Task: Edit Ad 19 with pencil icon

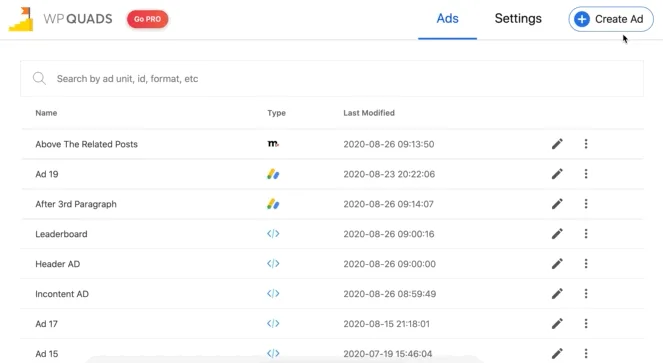Action: tap(557, 174)
